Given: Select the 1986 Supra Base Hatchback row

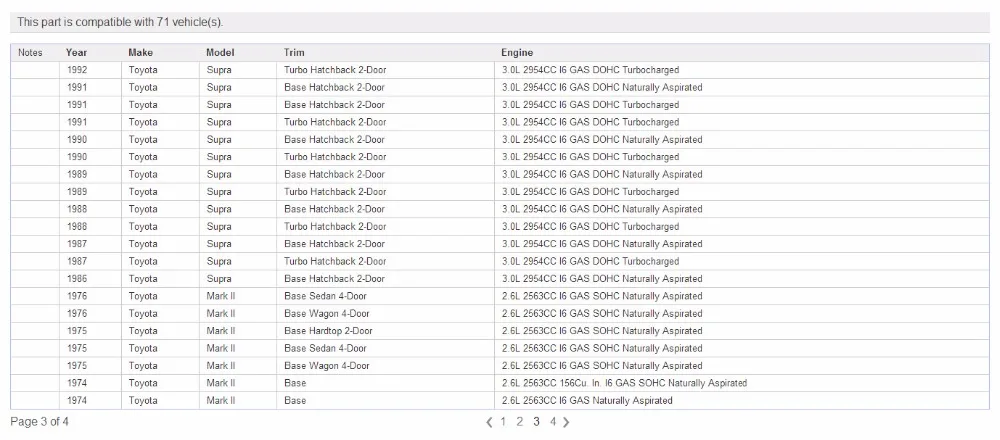Looking at the screenshot, I should click(x=500, y=279).
